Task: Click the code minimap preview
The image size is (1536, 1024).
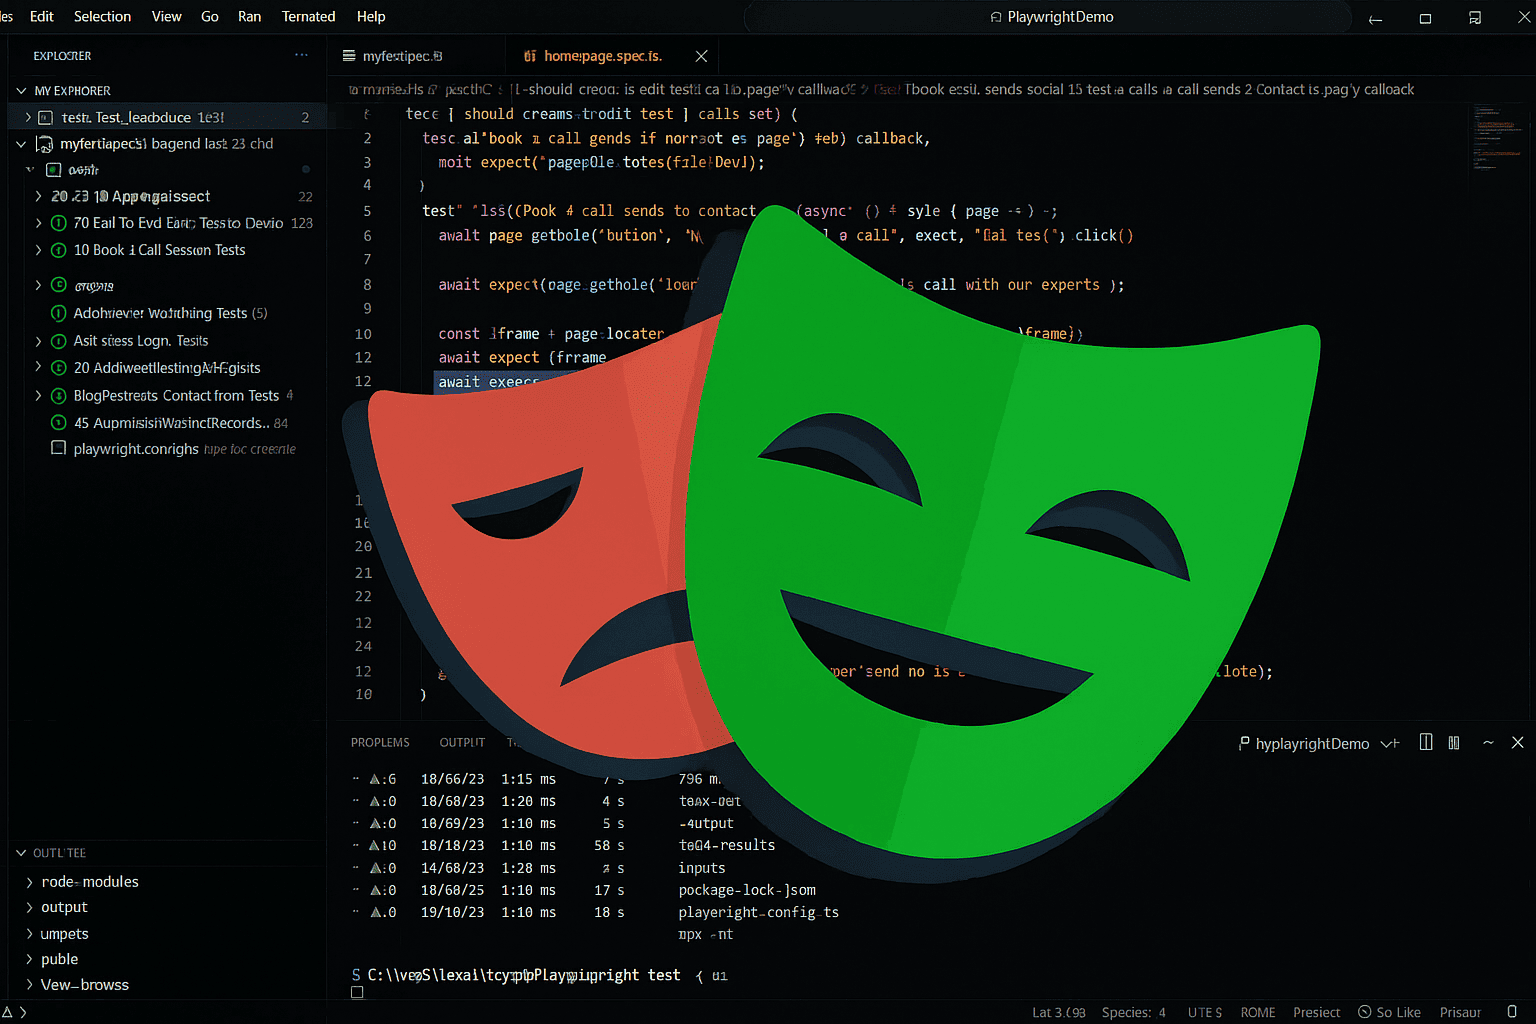Action: pos(1497,140)
